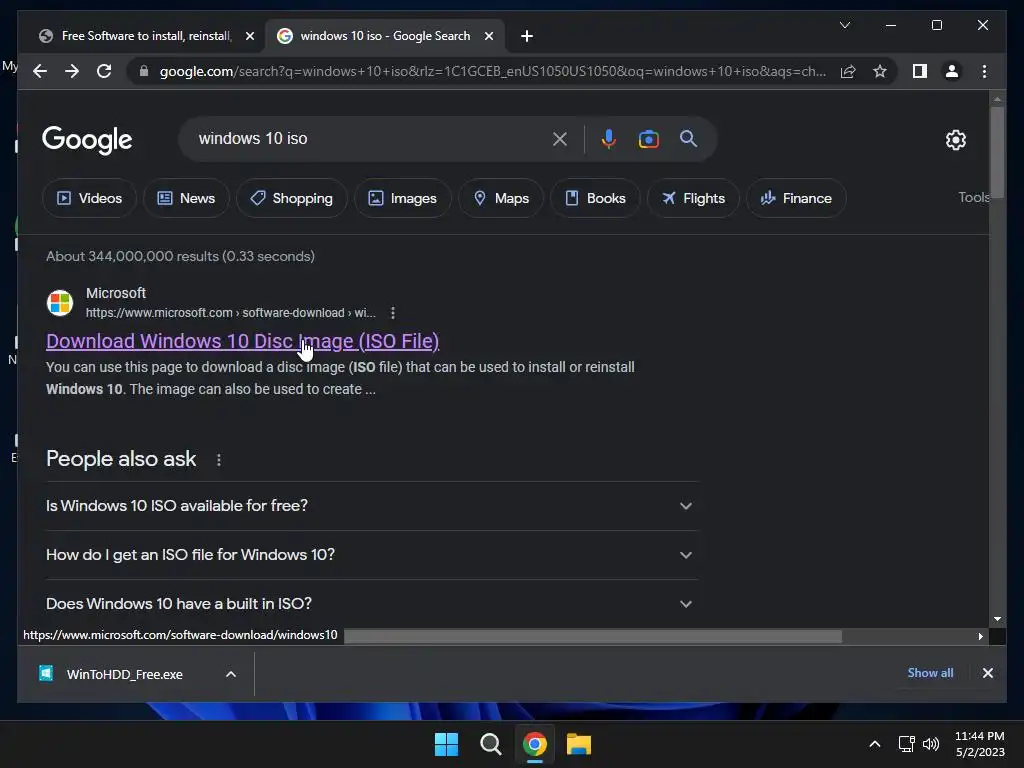Close the Free Software tab

(x=249, y=36)
